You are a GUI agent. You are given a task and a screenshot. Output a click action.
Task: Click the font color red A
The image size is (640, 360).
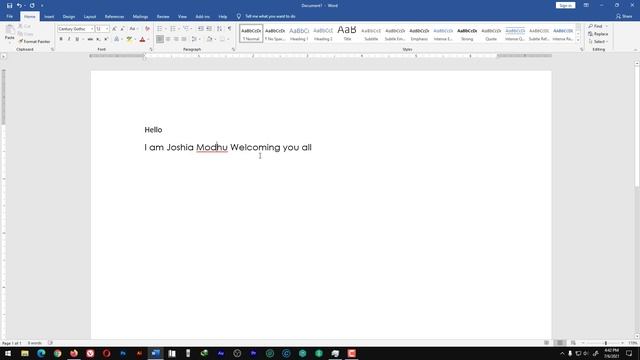tap(142, 39)
